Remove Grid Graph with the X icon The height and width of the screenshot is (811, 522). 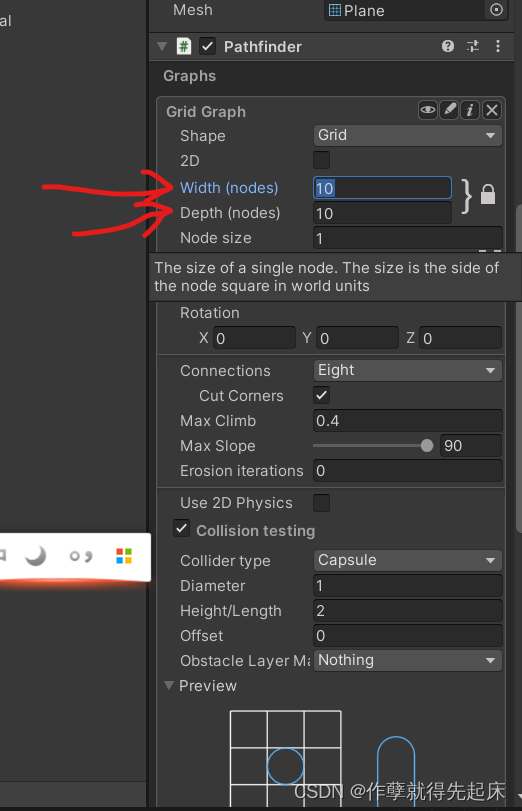[x=492, y=110]
